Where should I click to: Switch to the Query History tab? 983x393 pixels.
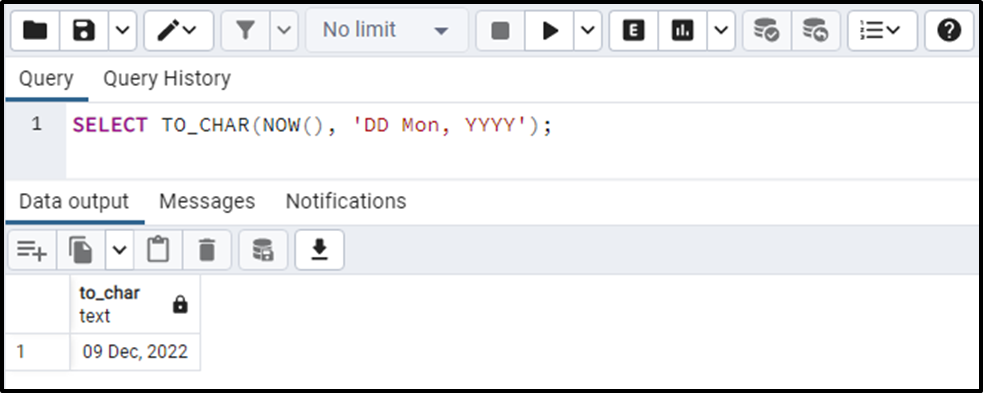pos(167,79)
